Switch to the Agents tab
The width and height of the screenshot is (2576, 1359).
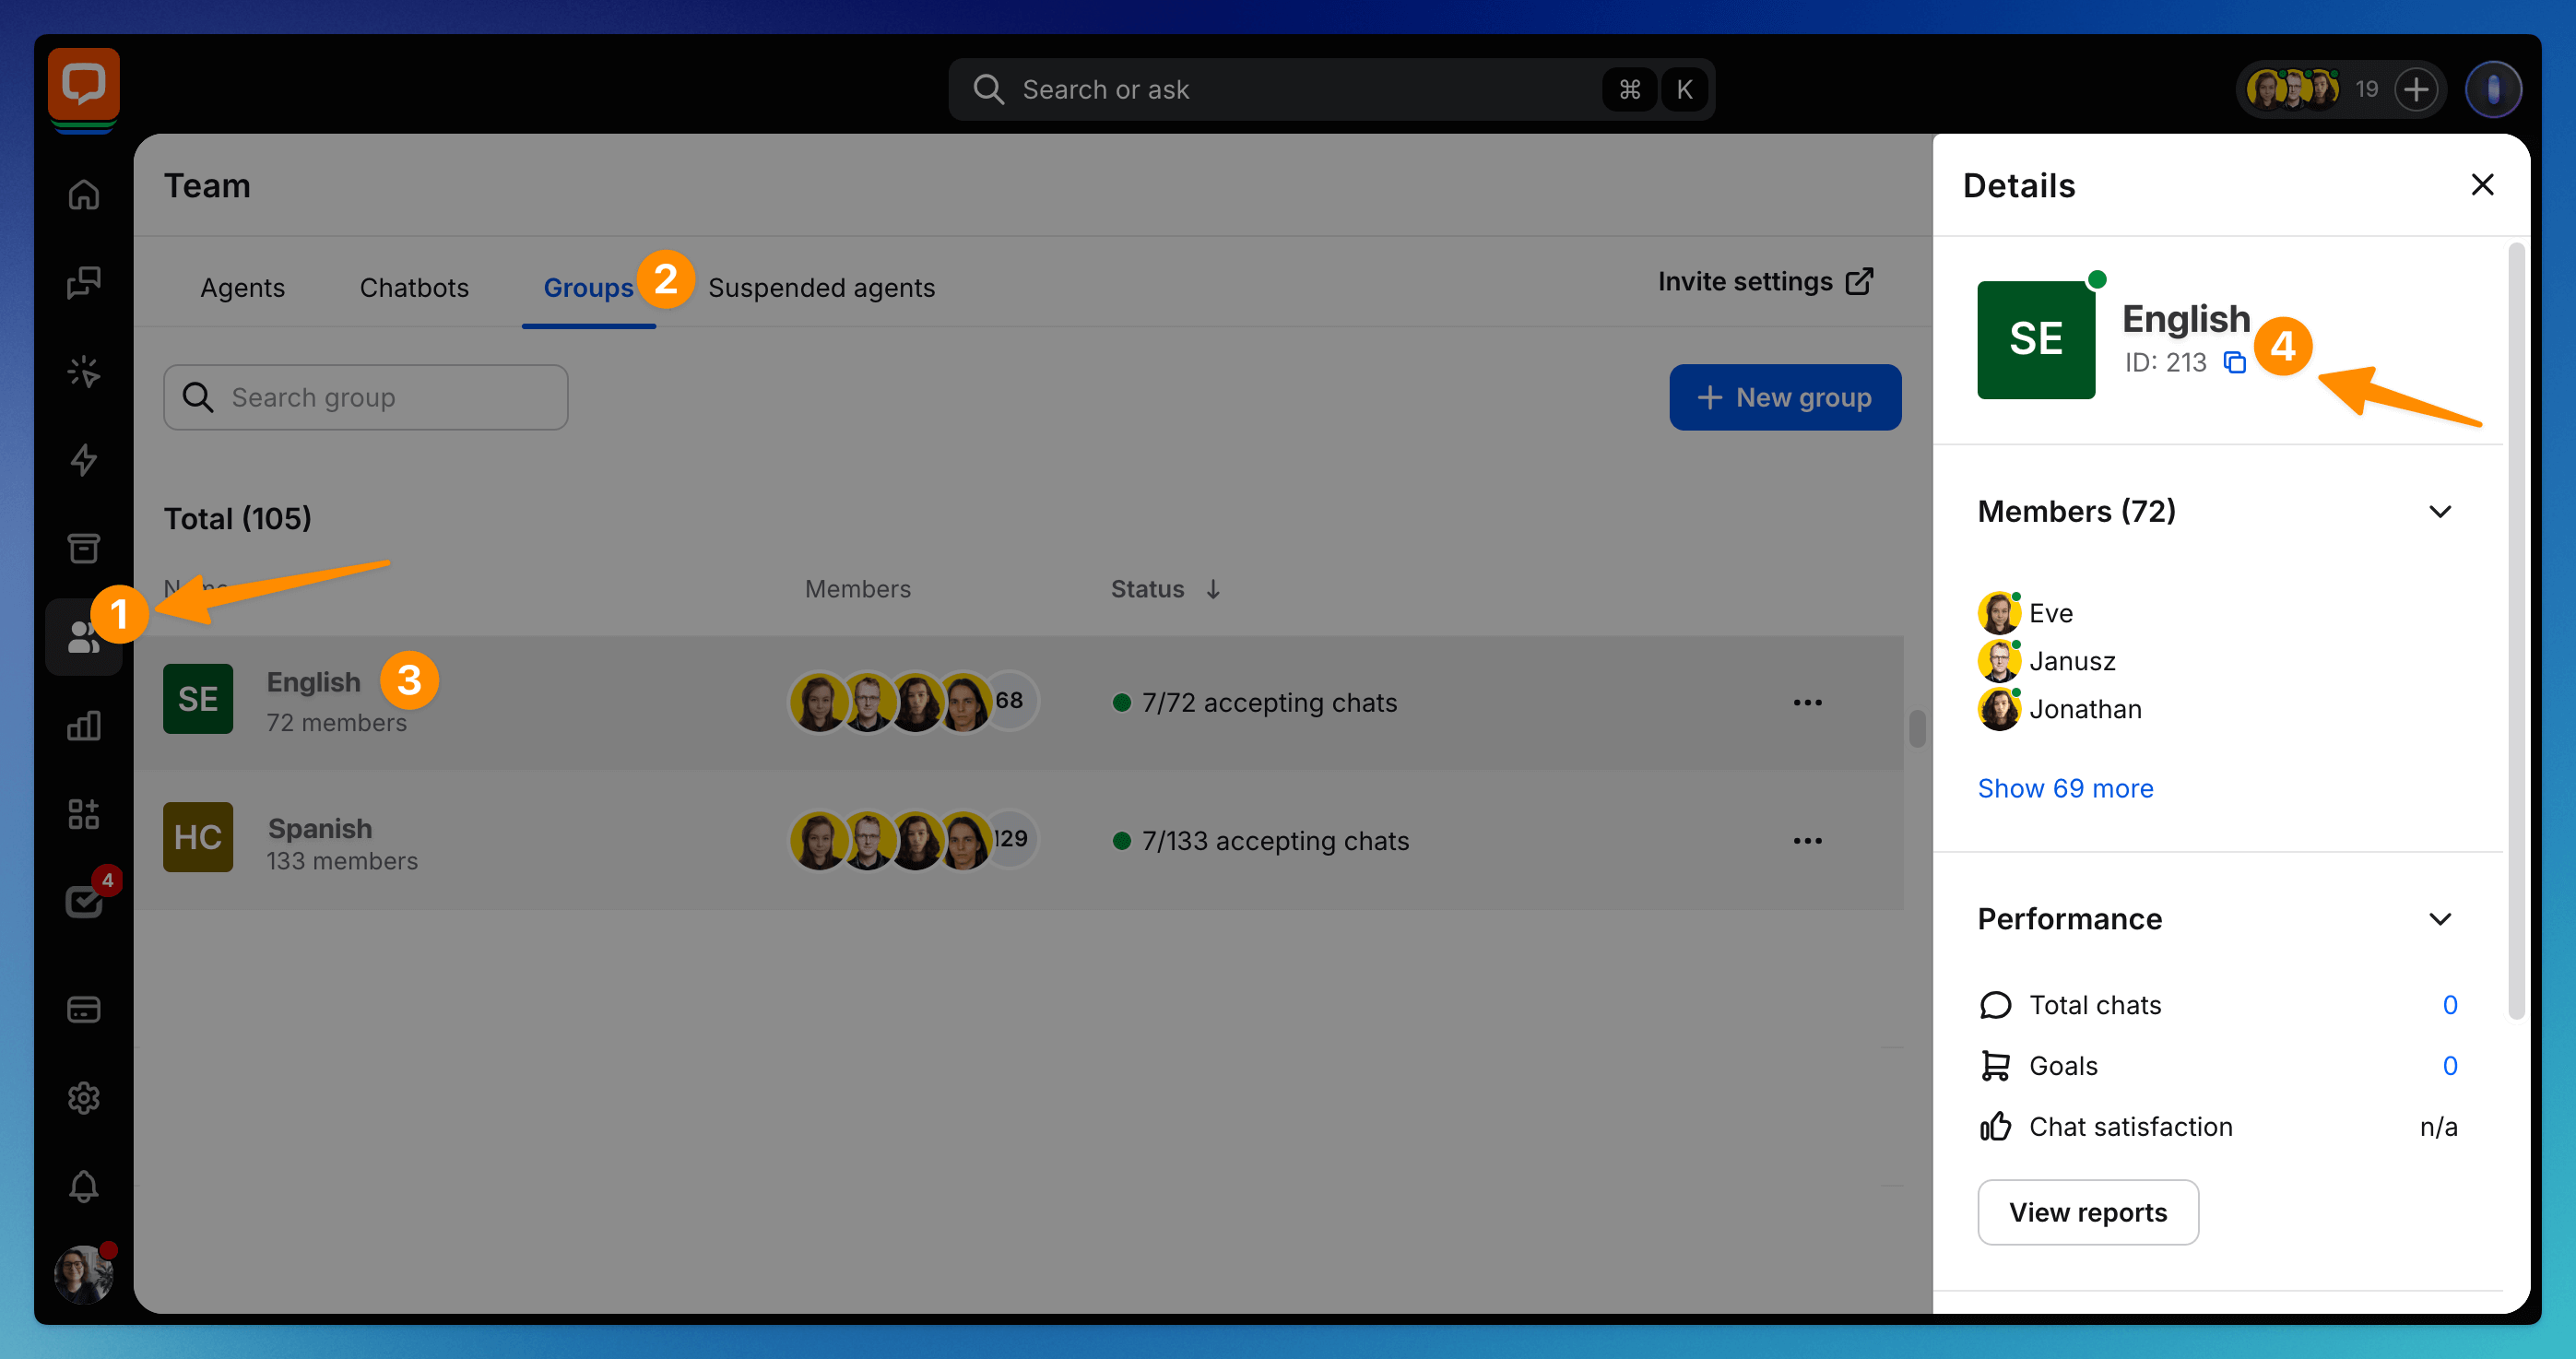(x=242, y=288)
